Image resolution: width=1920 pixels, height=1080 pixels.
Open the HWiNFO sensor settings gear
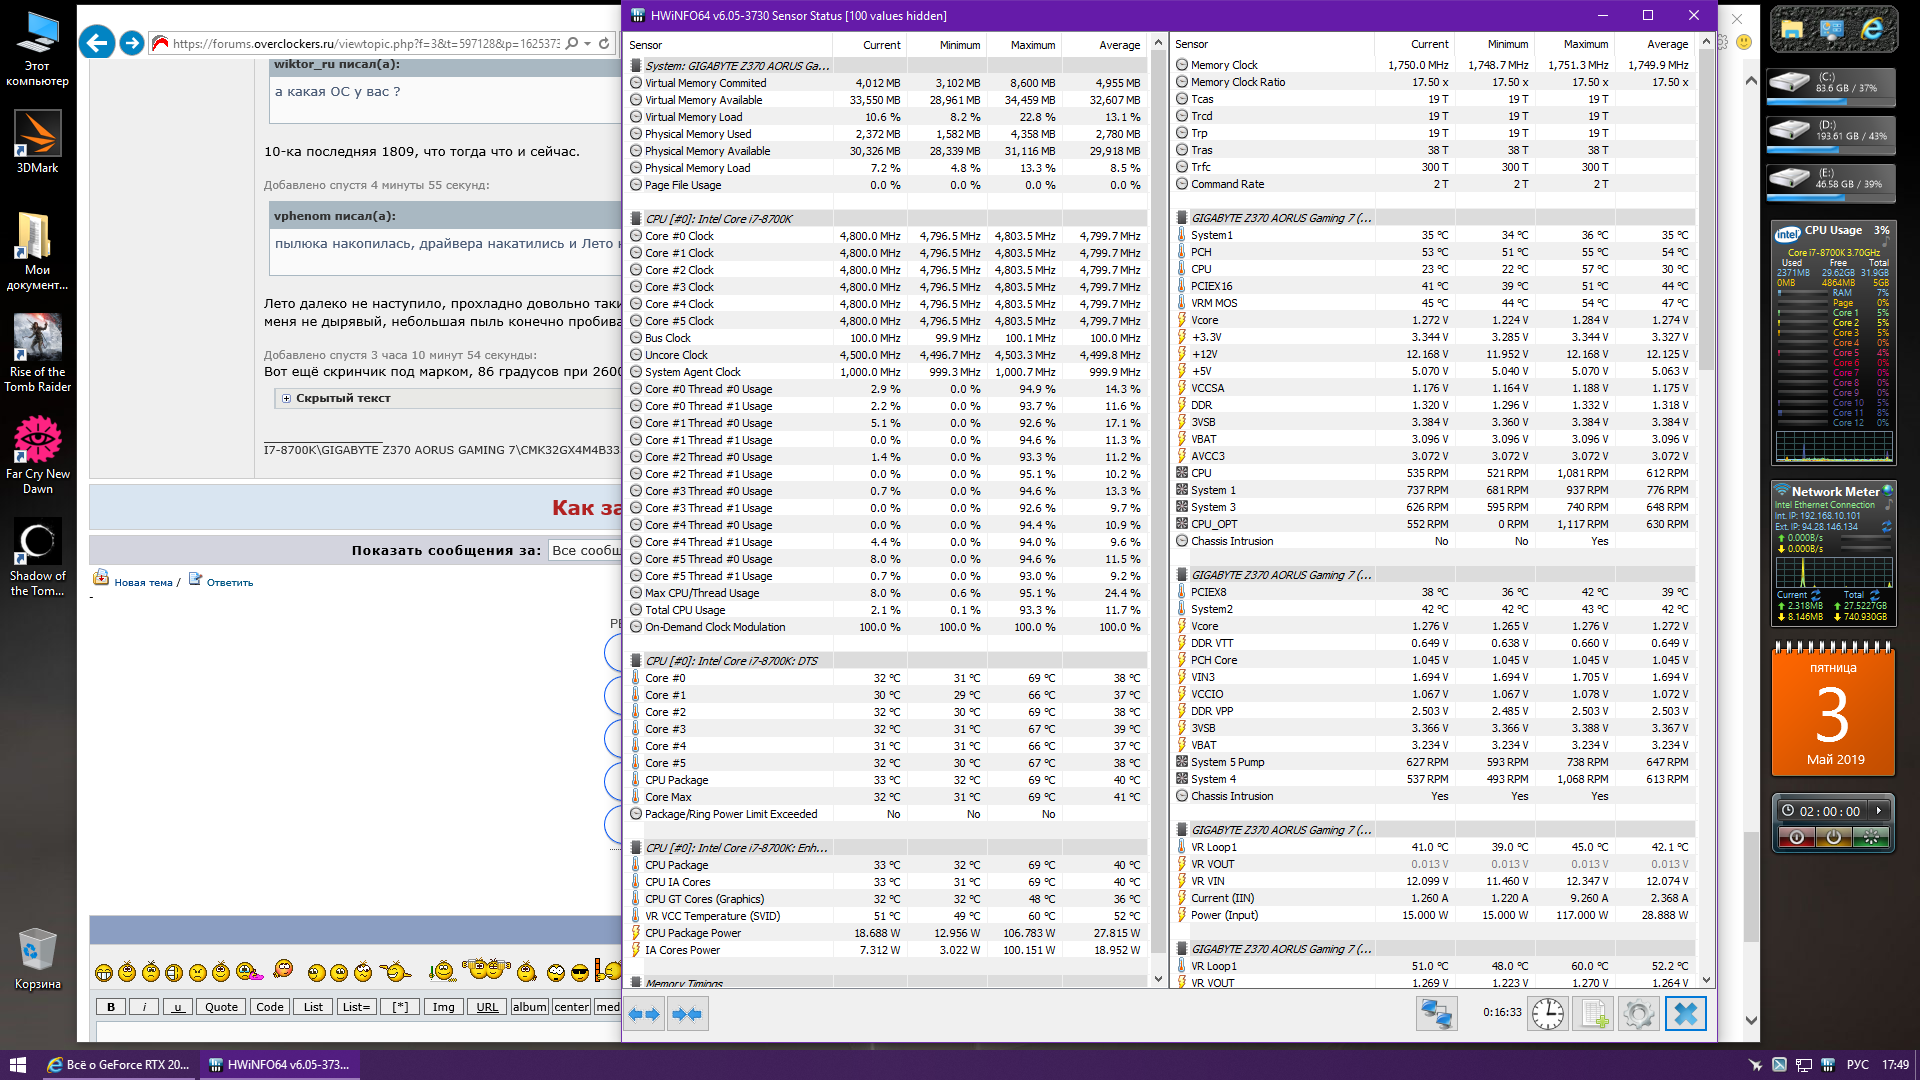1638,1014
